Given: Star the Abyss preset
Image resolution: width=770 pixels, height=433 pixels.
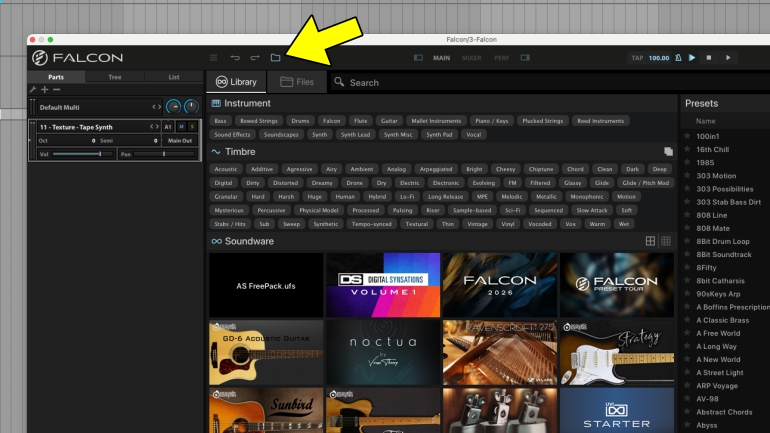Looking at the screenshot, I should click(688, 425).
